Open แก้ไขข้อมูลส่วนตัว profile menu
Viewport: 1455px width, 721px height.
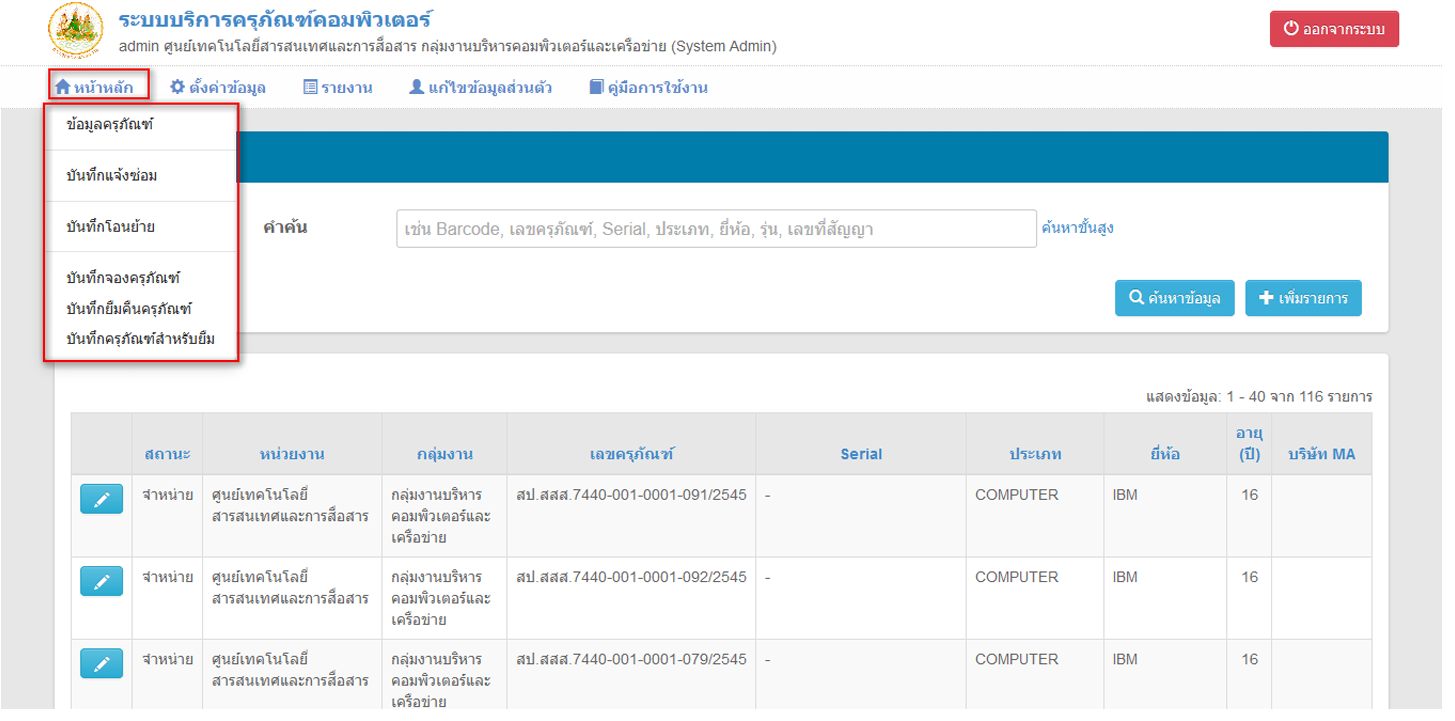click(x=480, y=87)
